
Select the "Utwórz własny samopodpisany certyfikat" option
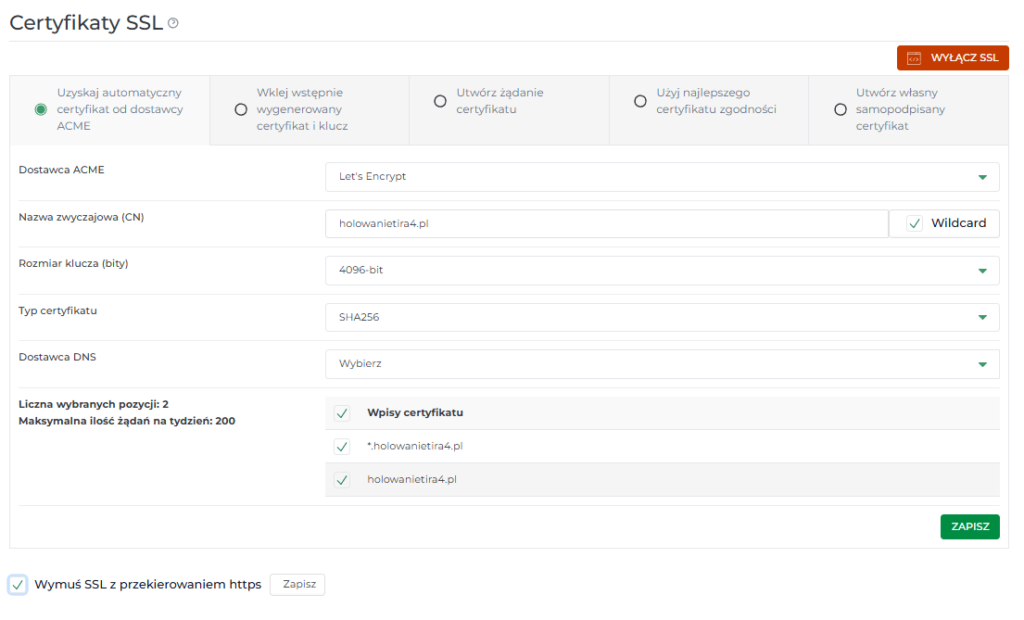(x=840, y=110)
